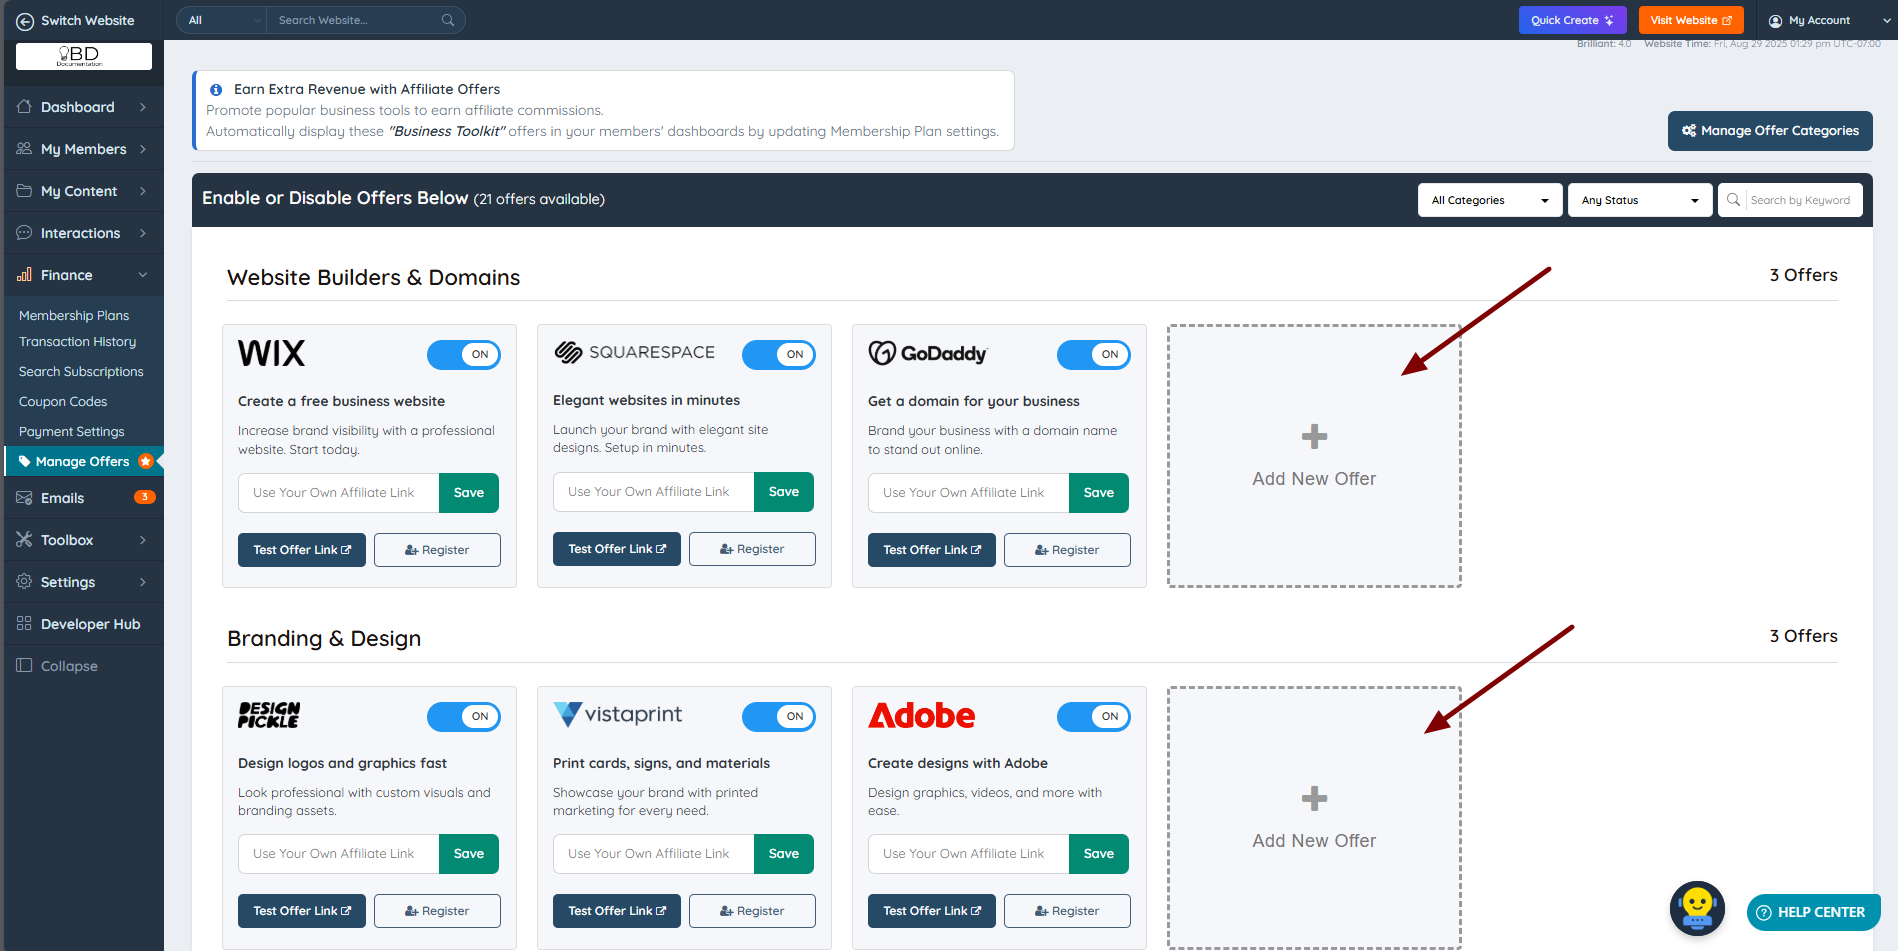This screenshot has height=951, width=1898.
Task: Turn off the Design Pickle offer
Action: pyautogui.click(x=464, y=716)
